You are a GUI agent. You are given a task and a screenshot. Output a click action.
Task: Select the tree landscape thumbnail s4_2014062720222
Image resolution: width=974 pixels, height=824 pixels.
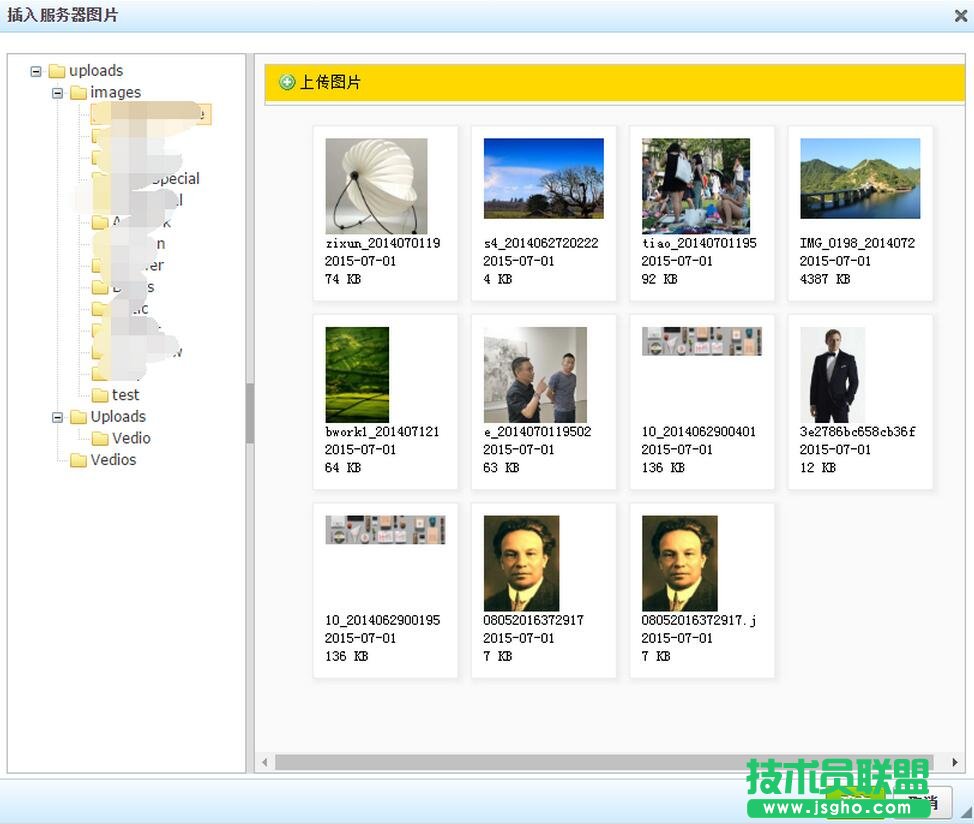coord(544,178)
